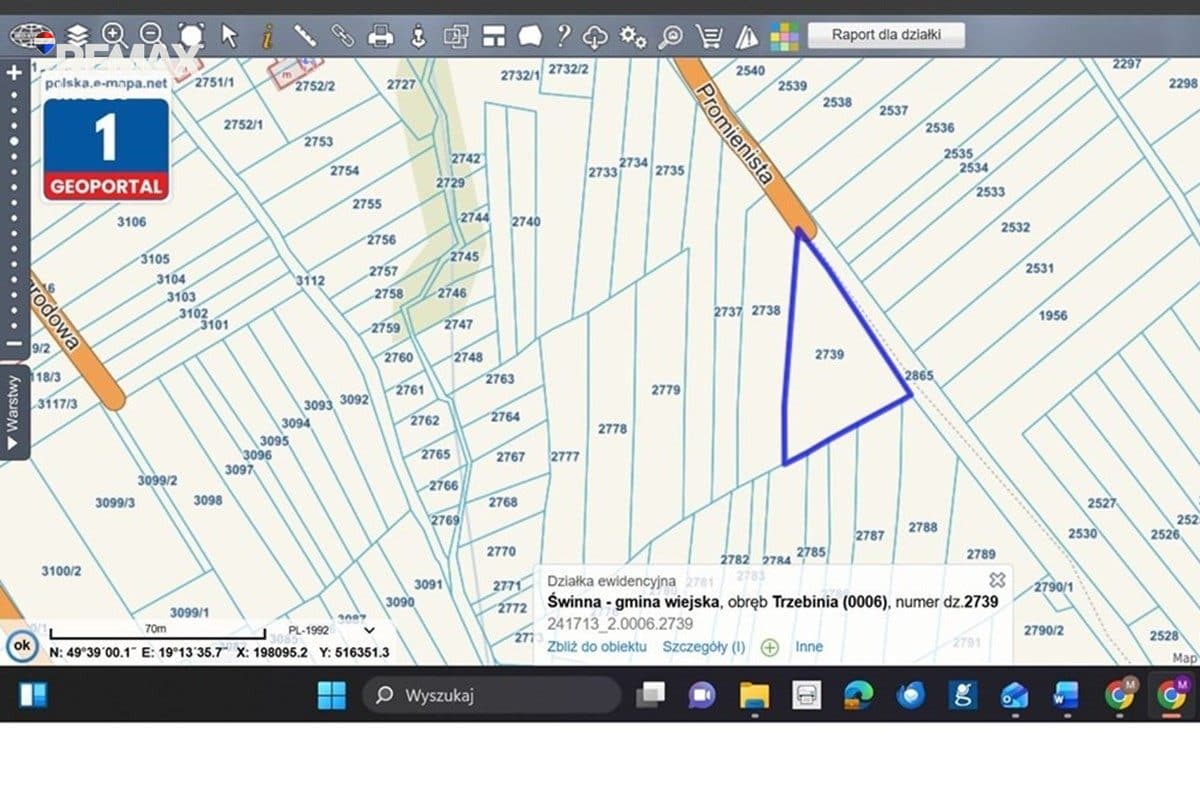Viewport: 1200px width, 800px height.
Task: Select the zoom to full extent tool
Action: pyautogui.click(x=191, y=36)
